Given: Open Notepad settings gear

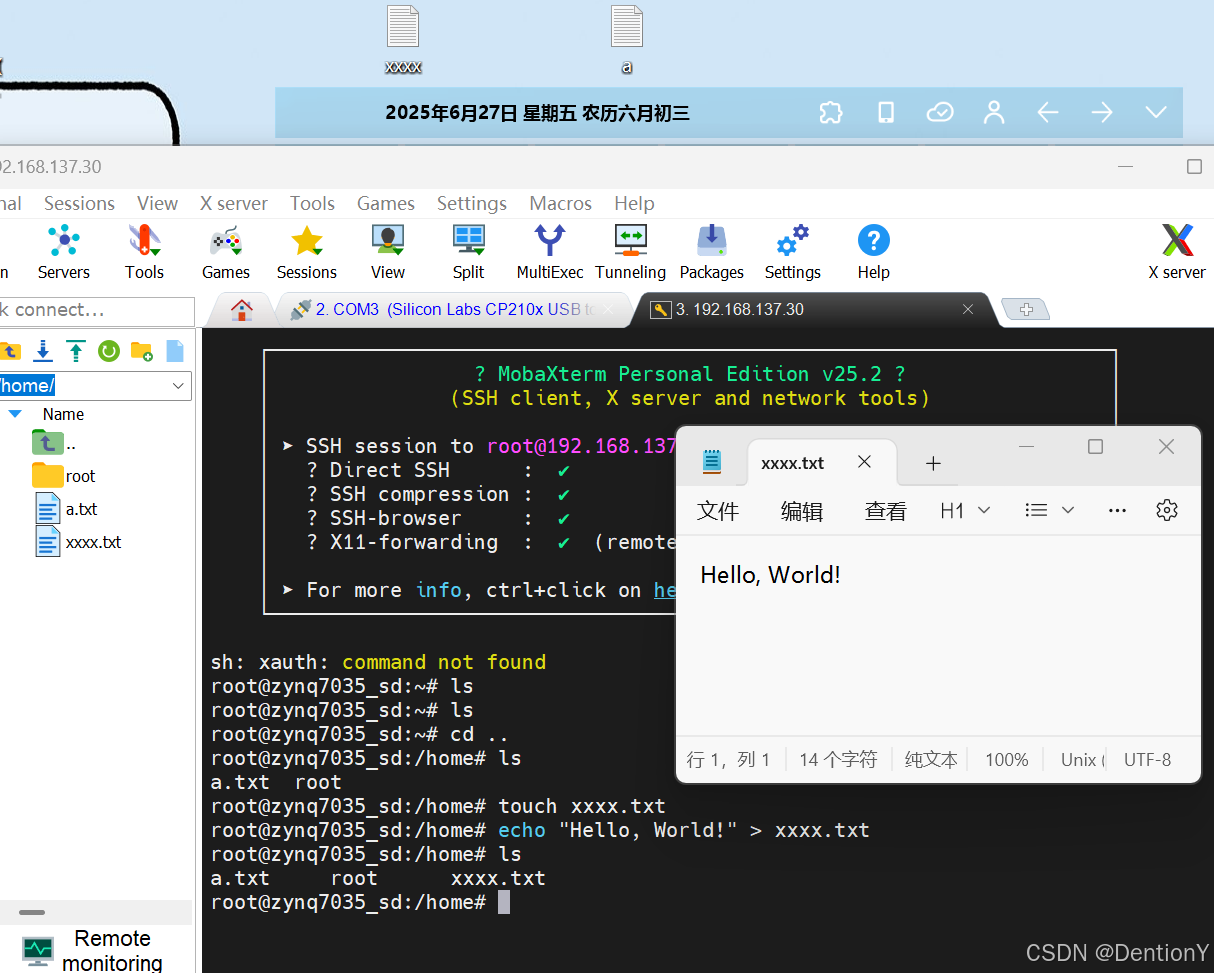Looking at the screenshot, I should (x=1166, y=510).
